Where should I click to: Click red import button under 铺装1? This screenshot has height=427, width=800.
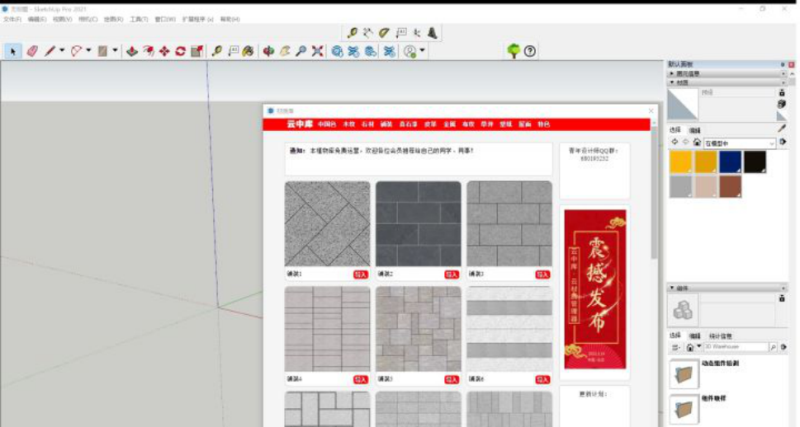tap(361, 274)
